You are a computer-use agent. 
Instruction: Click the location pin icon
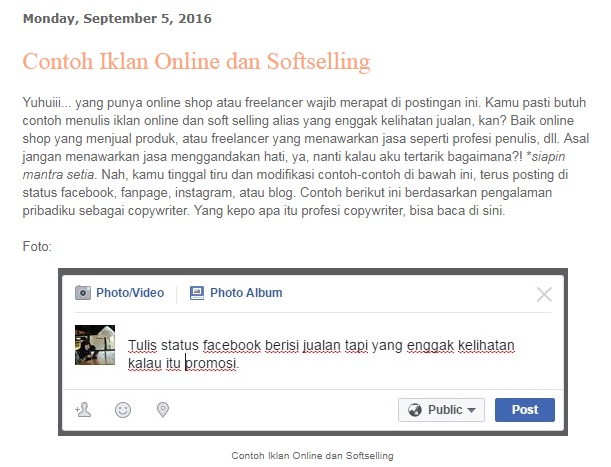tap(162, 410)
